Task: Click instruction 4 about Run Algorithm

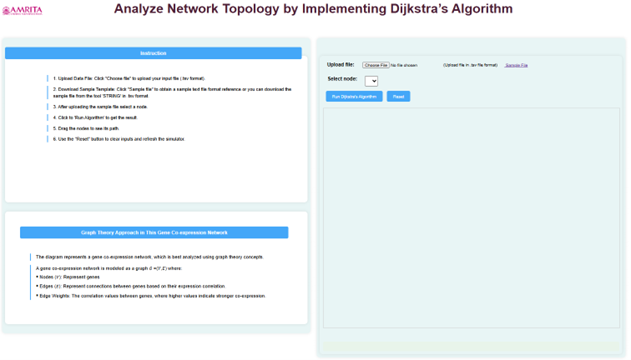Action: [95, 118]
